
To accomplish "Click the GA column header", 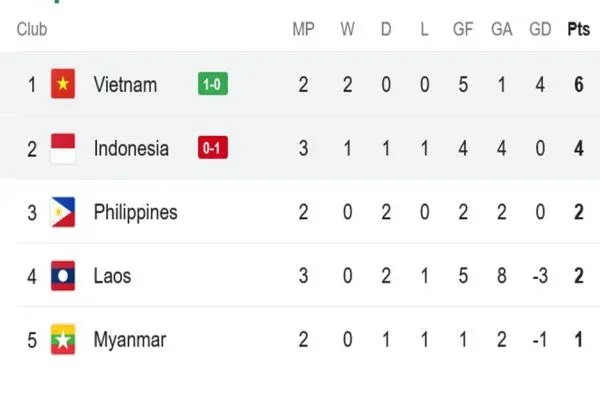I will click(x=502, y=29).
